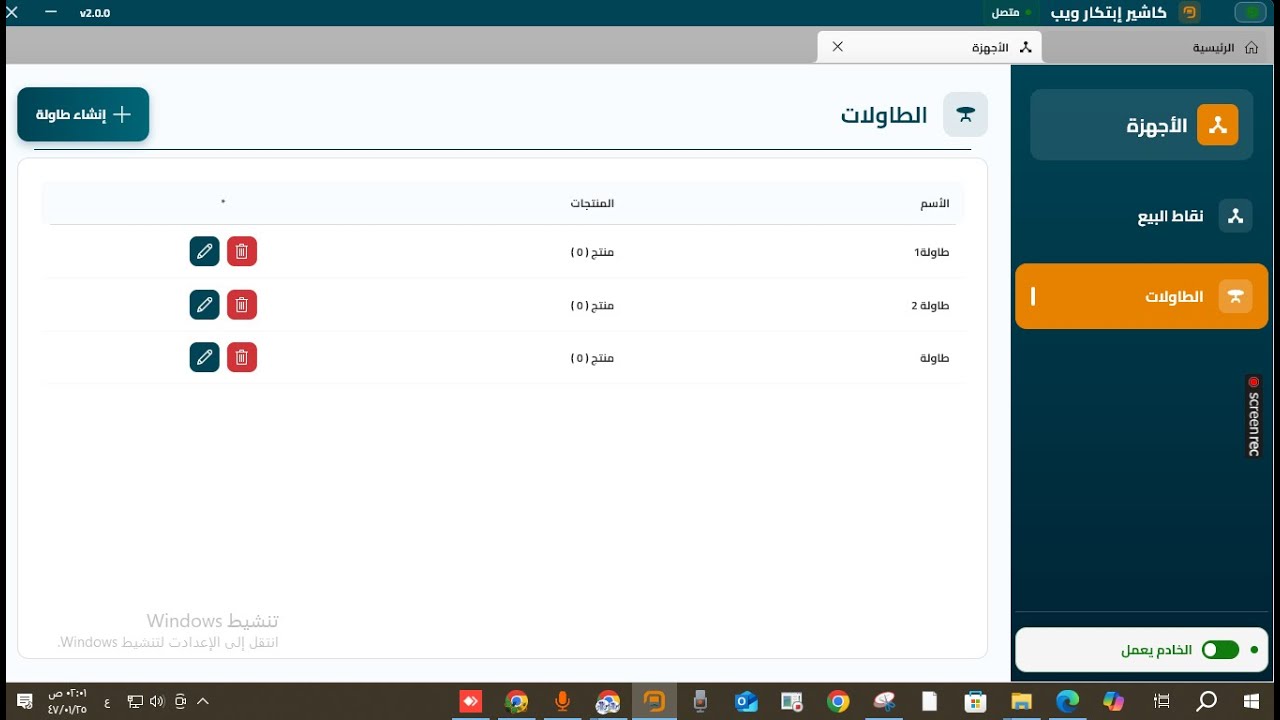The height and width of the screenshot is (720, 1280).
Task: Click the home icon on الرئيسية tab
Action: pos(1251,47)
